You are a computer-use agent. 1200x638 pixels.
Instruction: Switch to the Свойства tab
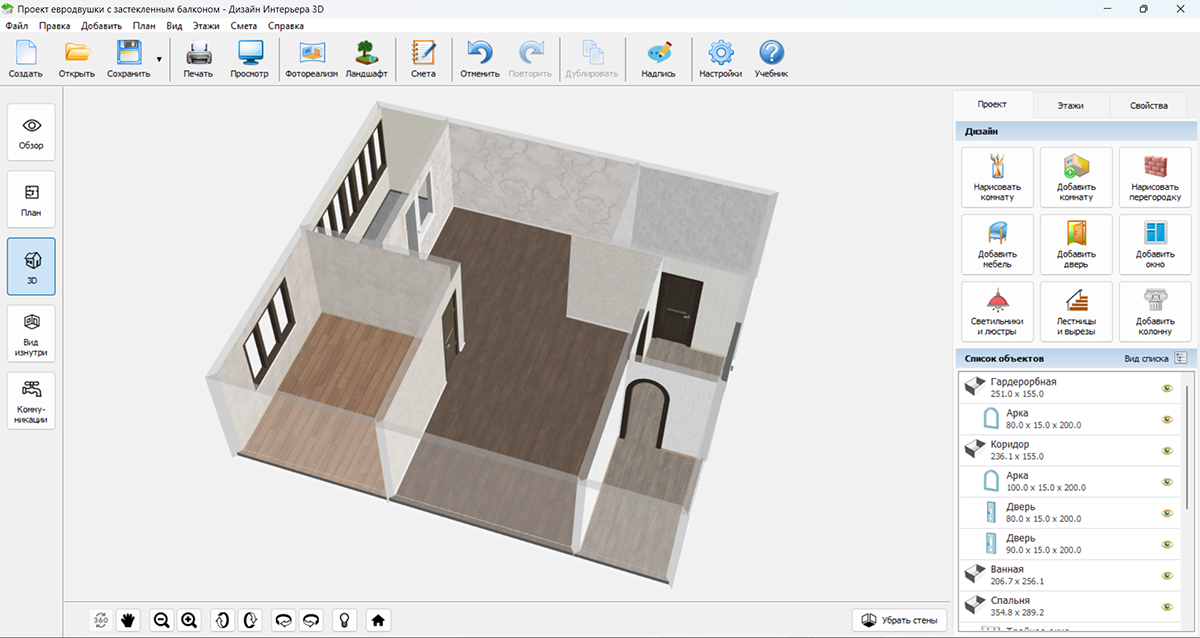[x=1148, y=105]
